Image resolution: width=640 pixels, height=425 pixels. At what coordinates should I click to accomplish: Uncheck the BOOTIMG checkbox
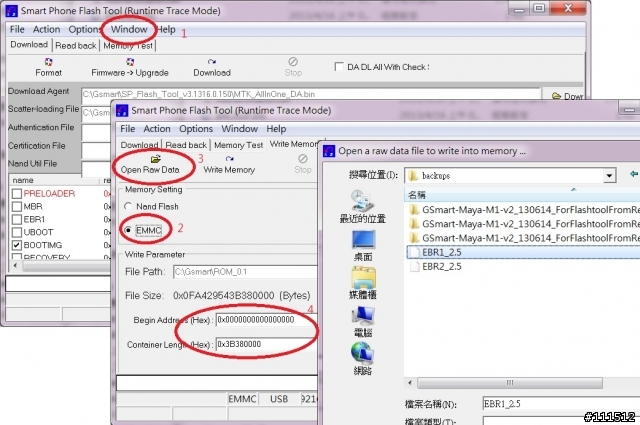17,245
